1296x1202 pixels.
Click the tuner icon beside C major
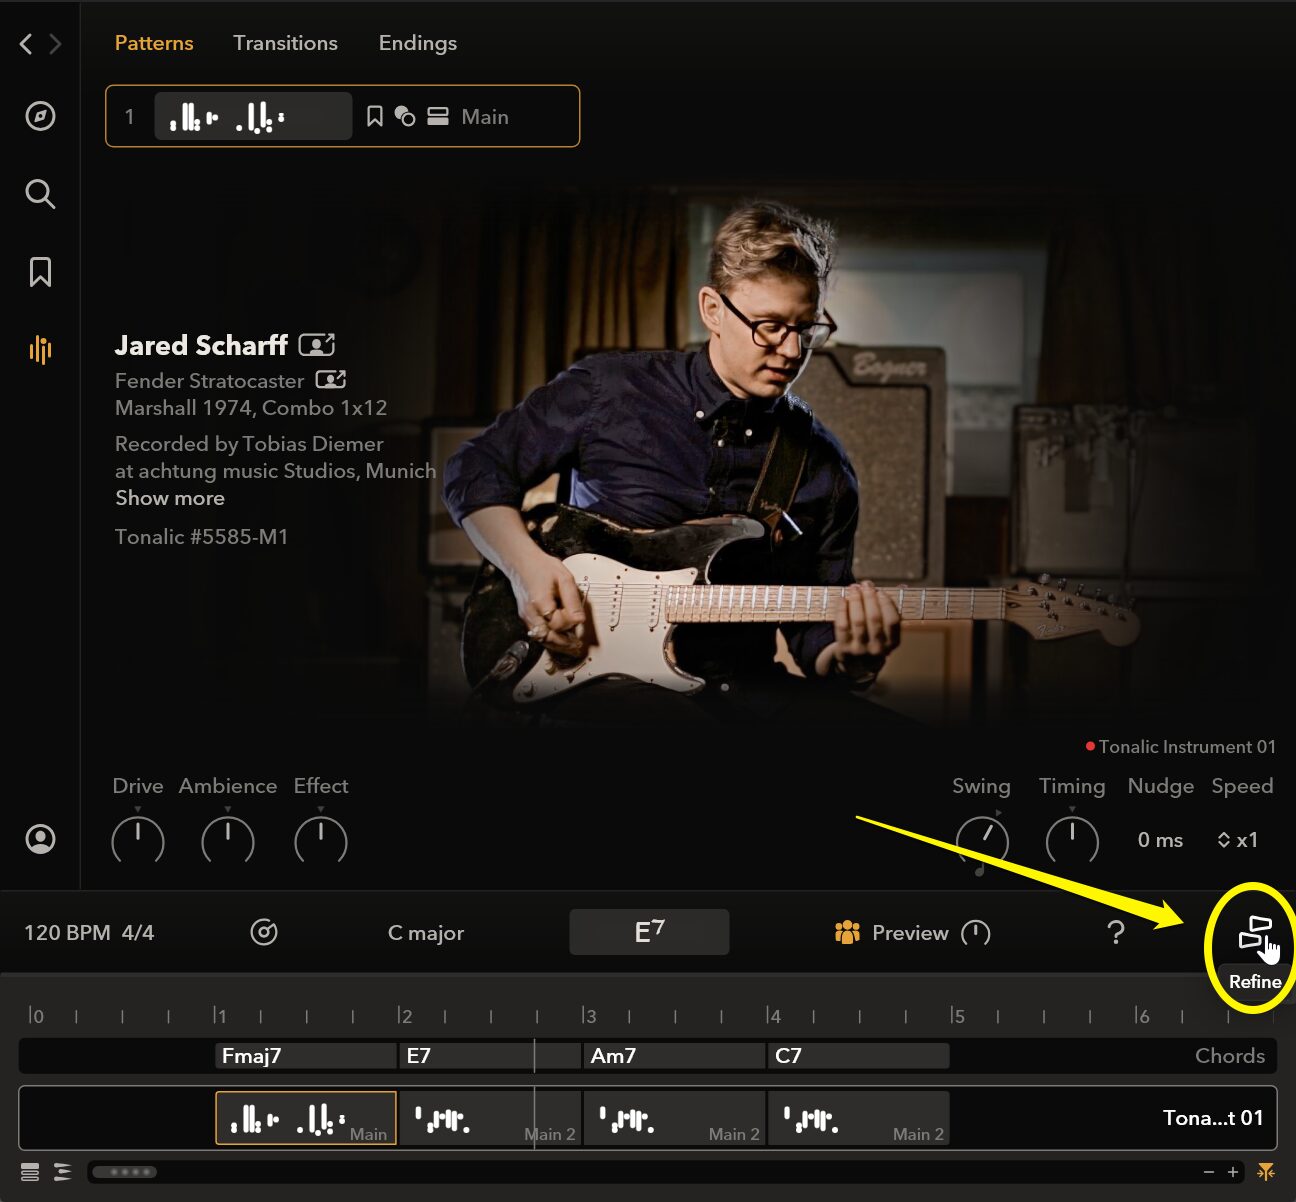pyautogui.click(x=264, y=932)
